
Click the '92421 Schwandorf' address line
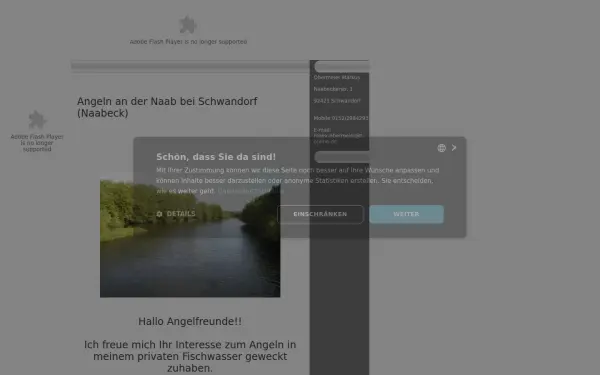[x=337, y=101]
